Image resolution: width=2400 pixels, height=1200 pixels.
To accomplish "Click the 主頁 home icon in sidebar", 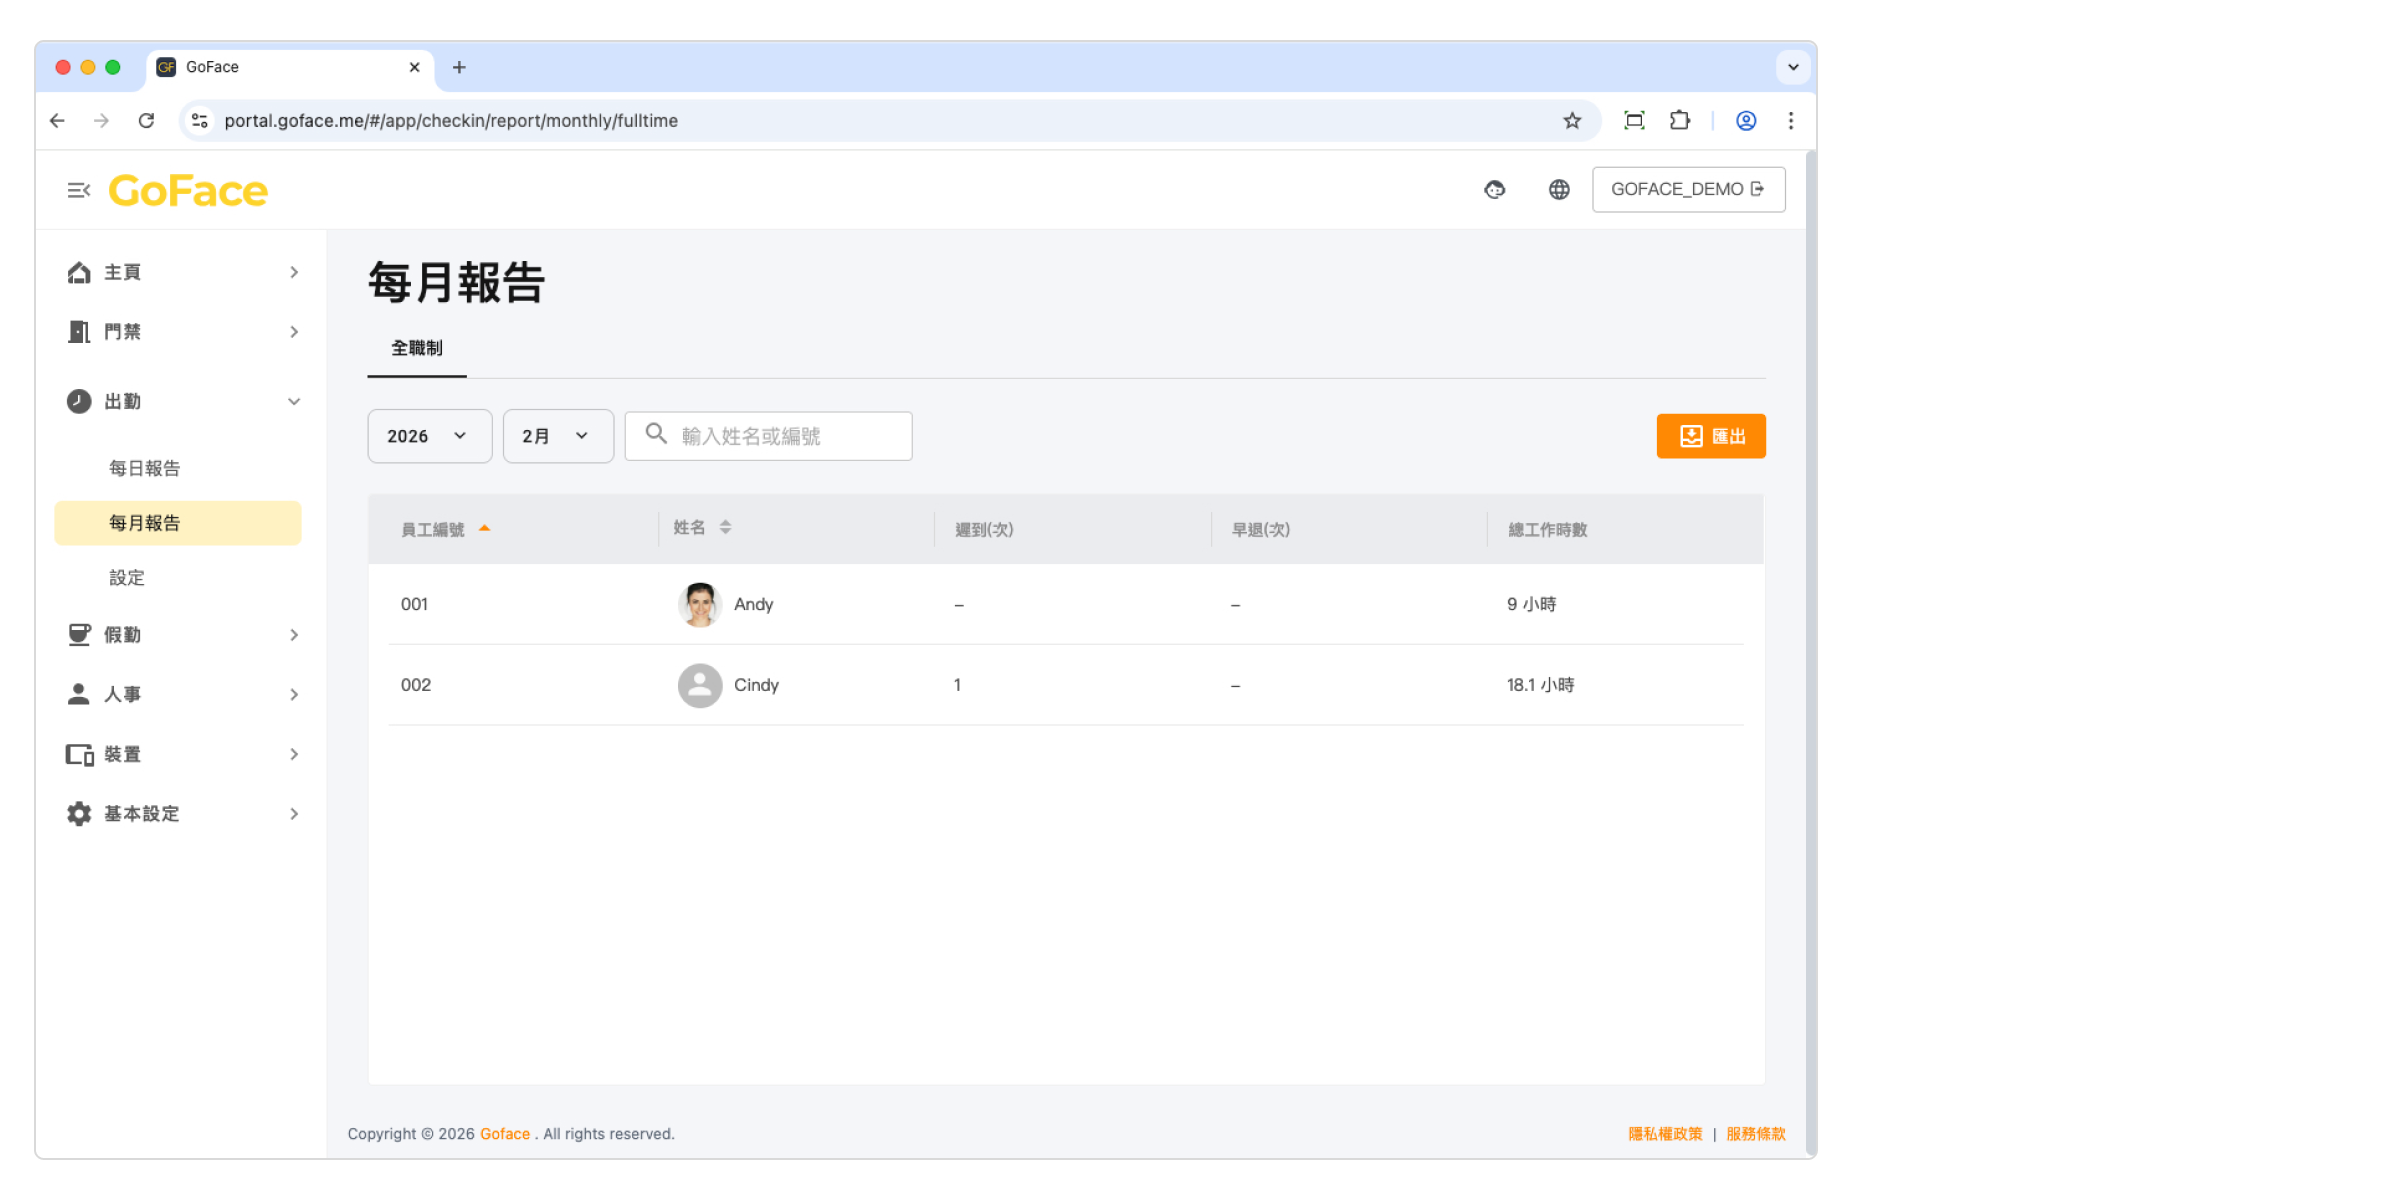I will click(79, 273).
